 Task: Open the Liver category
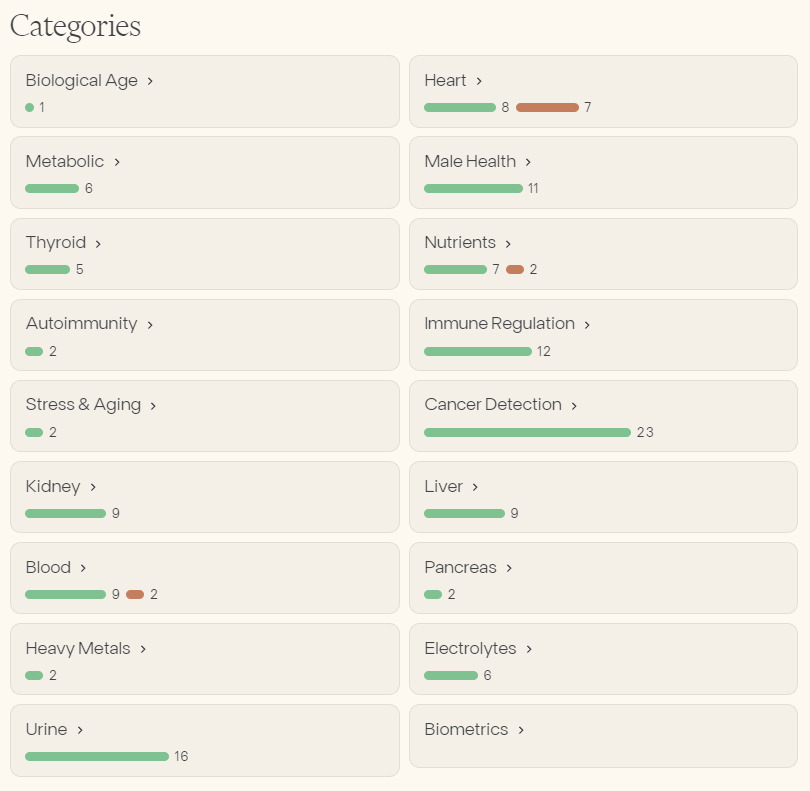(x=443, y=486)
